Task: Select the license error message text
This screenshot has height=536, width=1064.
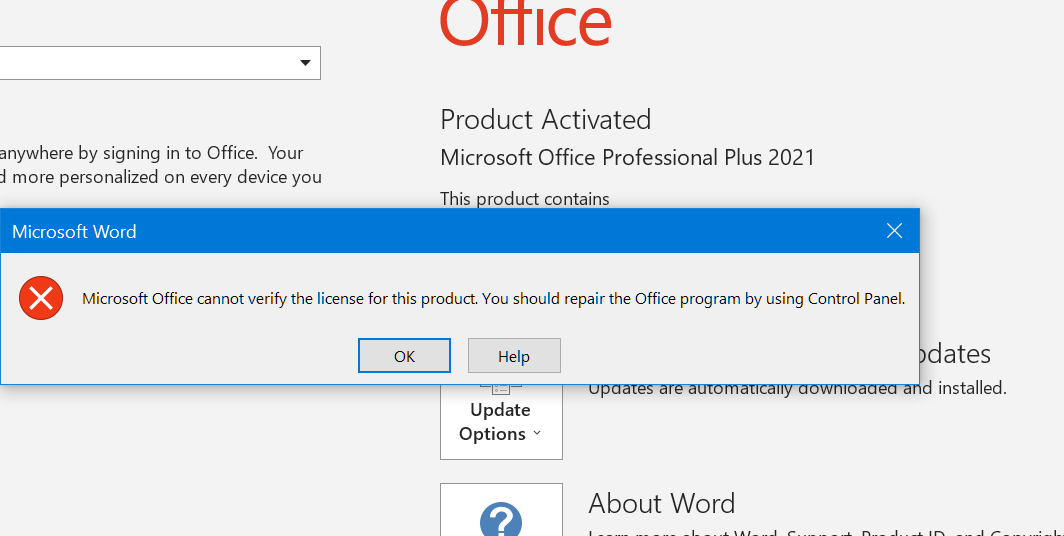Action: tap(493, 299)
